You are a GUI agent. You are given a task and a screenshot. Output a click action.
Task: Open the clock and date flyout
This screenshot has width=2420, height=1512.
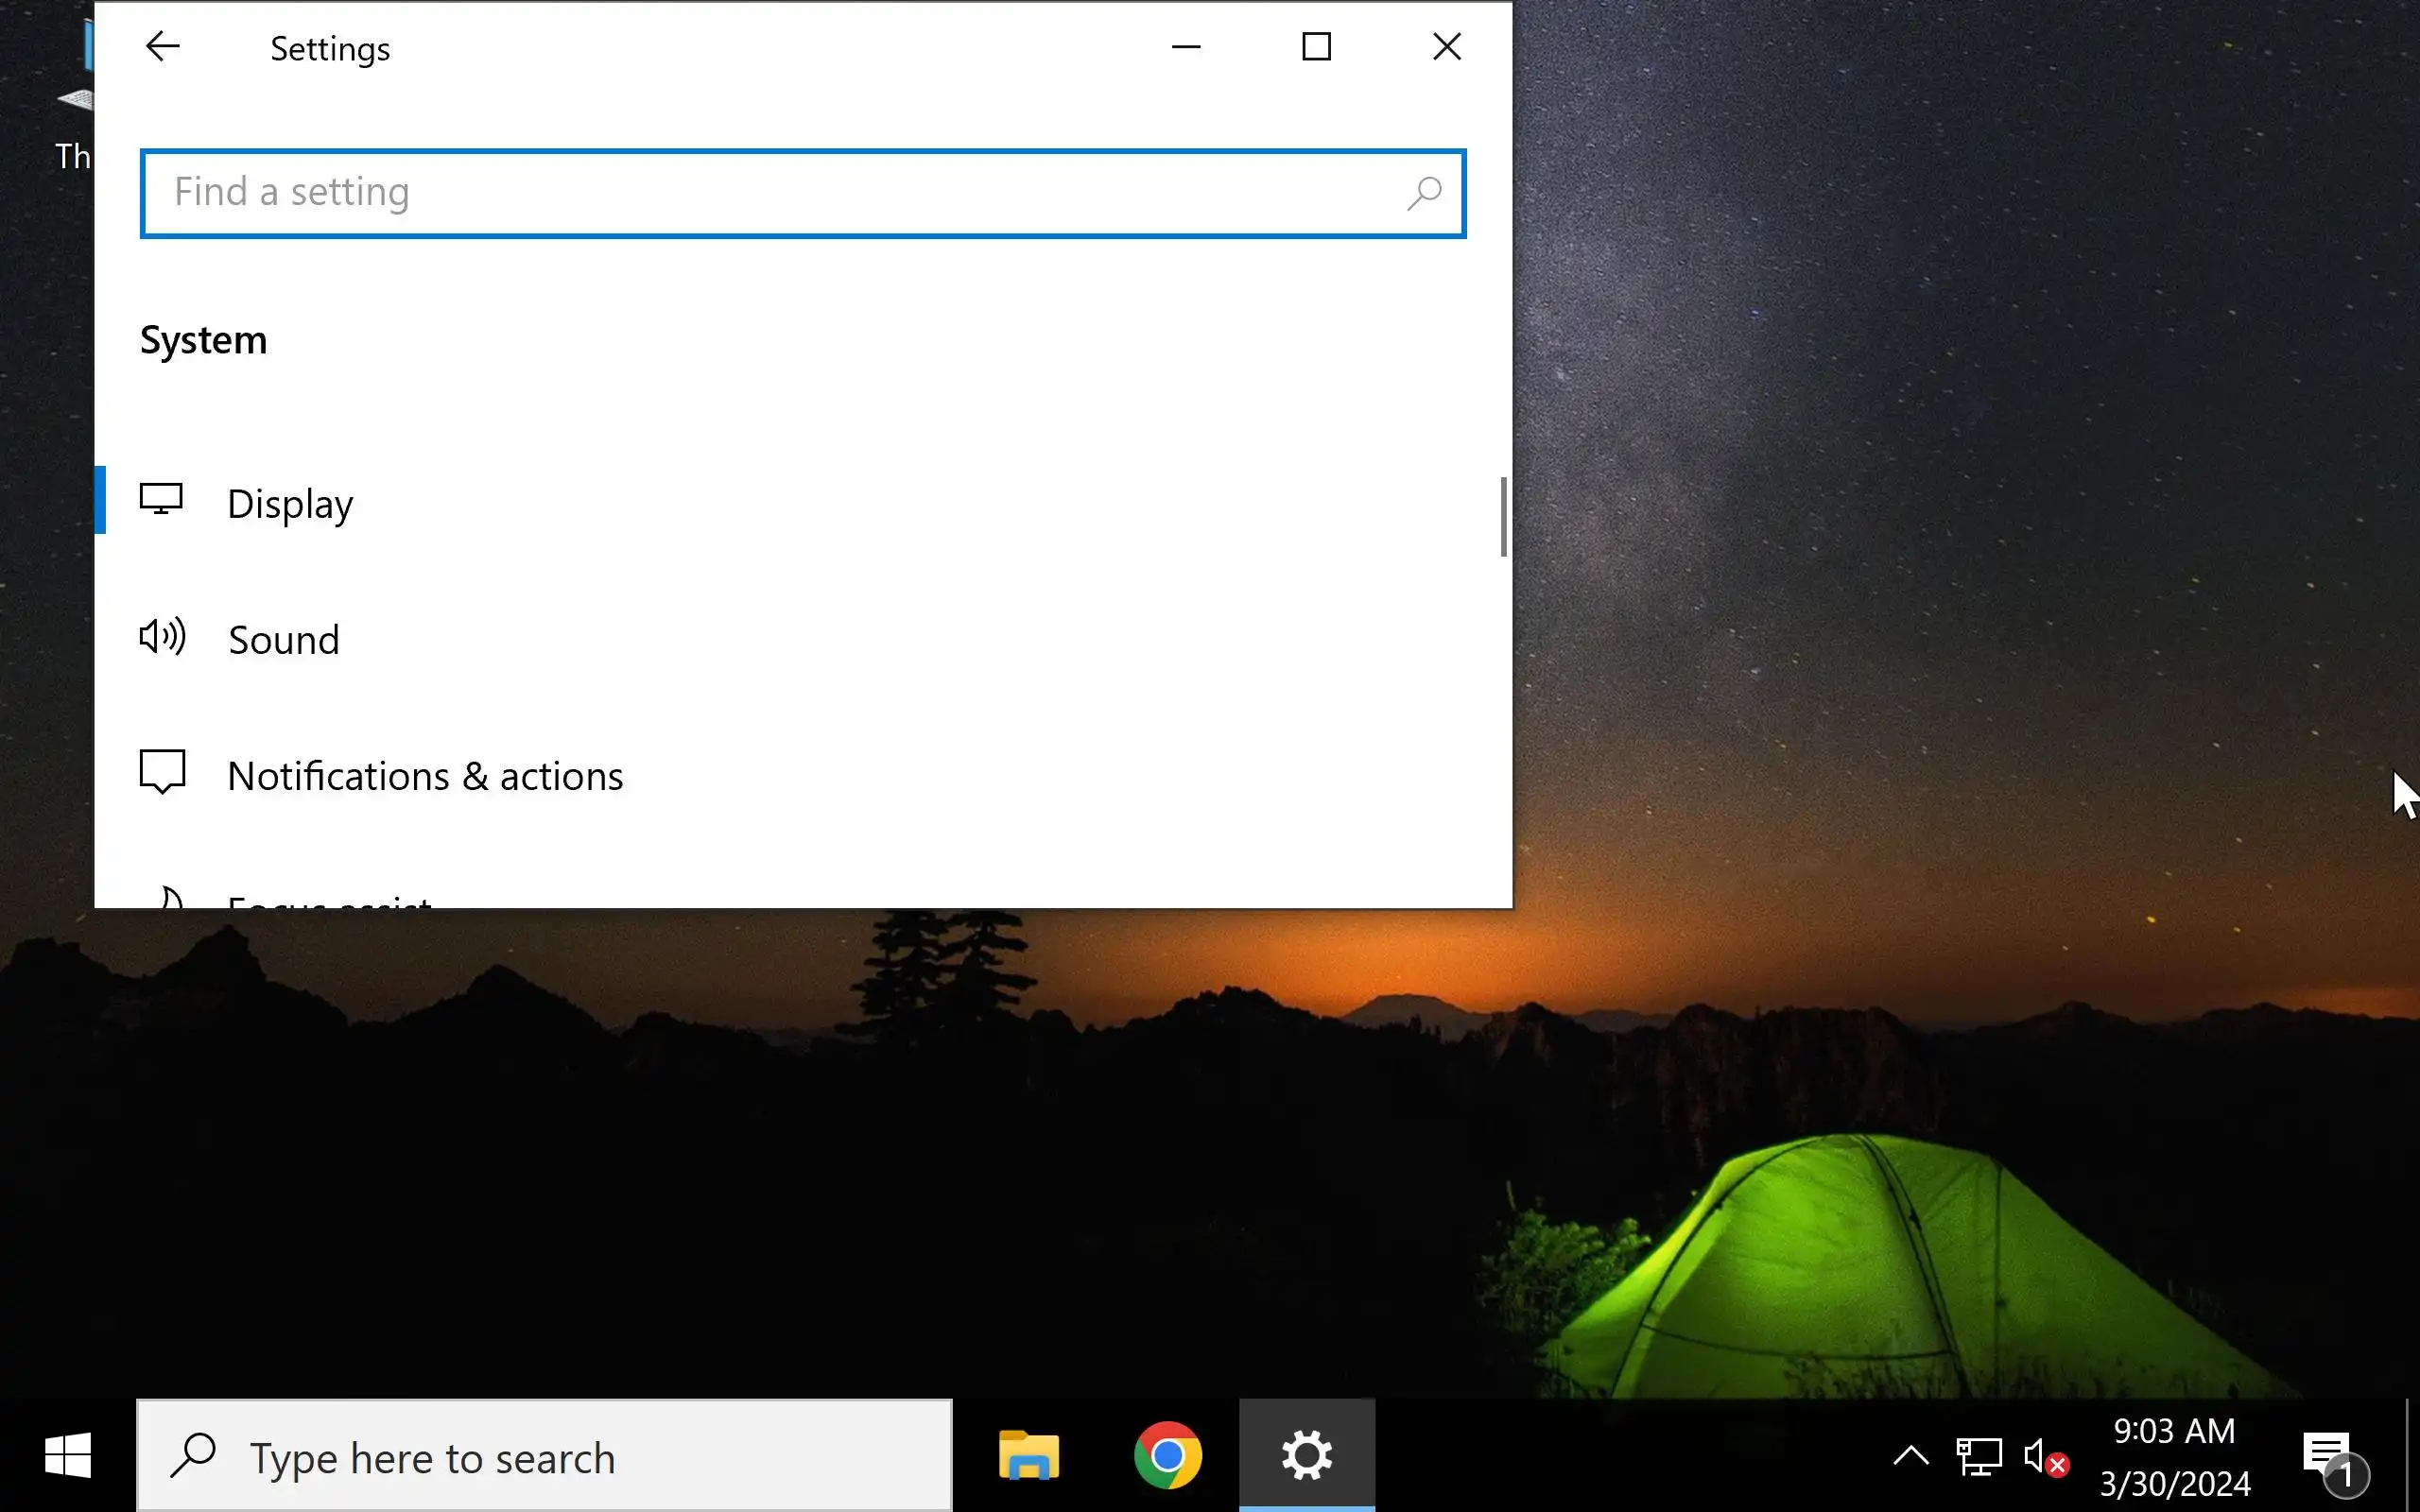point(2174,1457)
